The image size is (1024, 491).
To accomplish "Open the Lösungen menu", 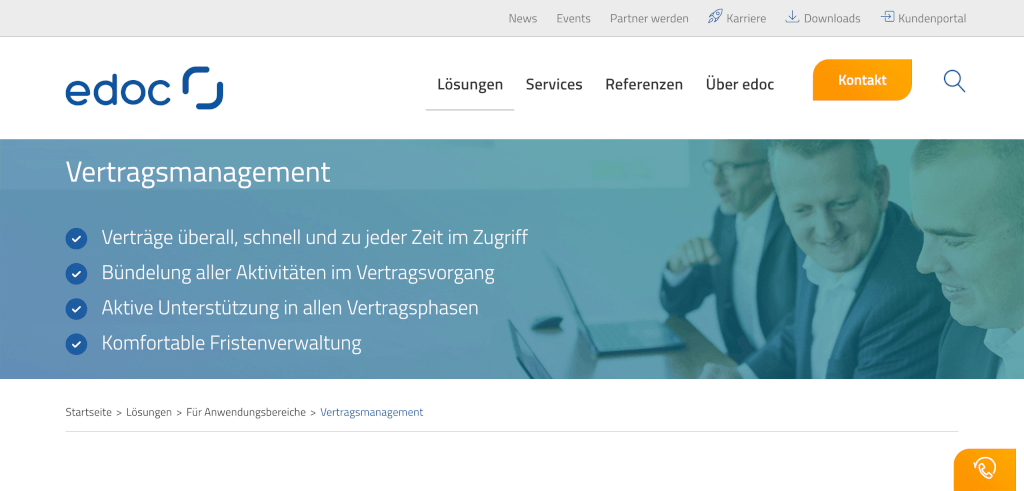I will 470,84.
